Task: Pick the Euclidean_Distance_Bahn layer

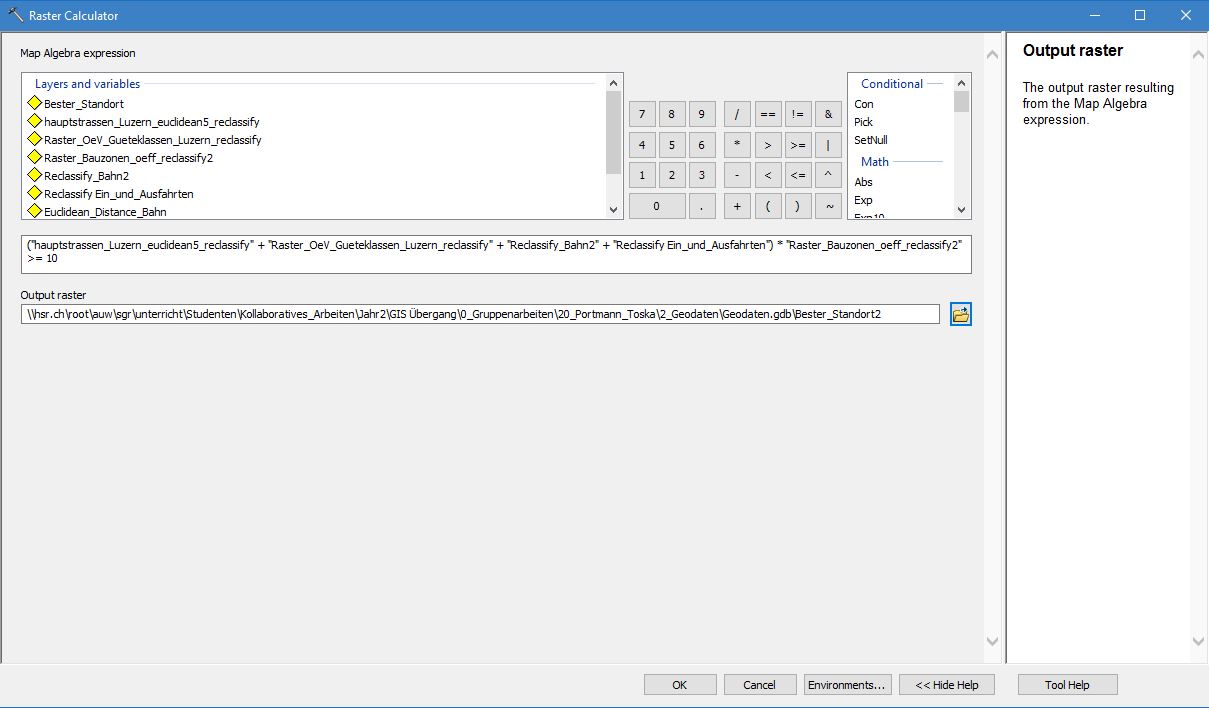Action: click(x=105, y=212)
